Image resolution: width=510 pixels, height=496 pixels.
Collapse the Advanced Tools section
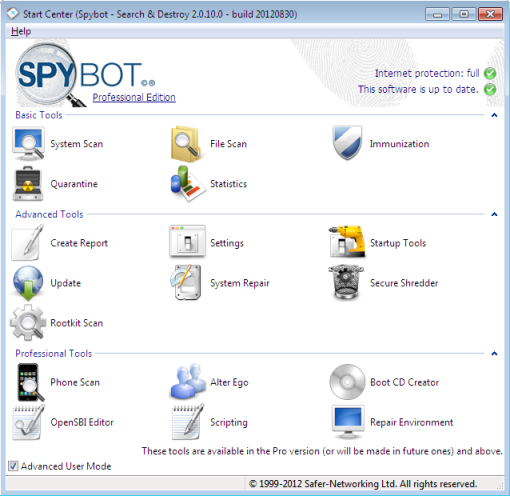(494, 214)
